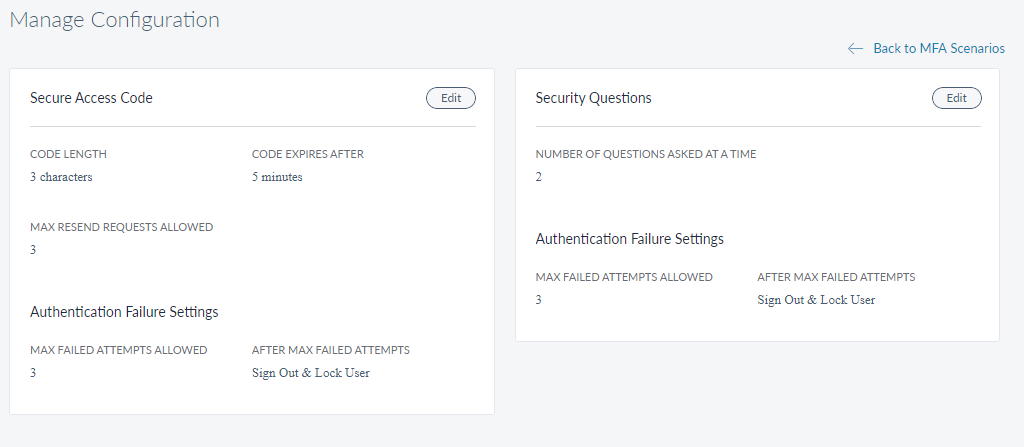Click the 3 characters code length value

(x=61, y=177)
